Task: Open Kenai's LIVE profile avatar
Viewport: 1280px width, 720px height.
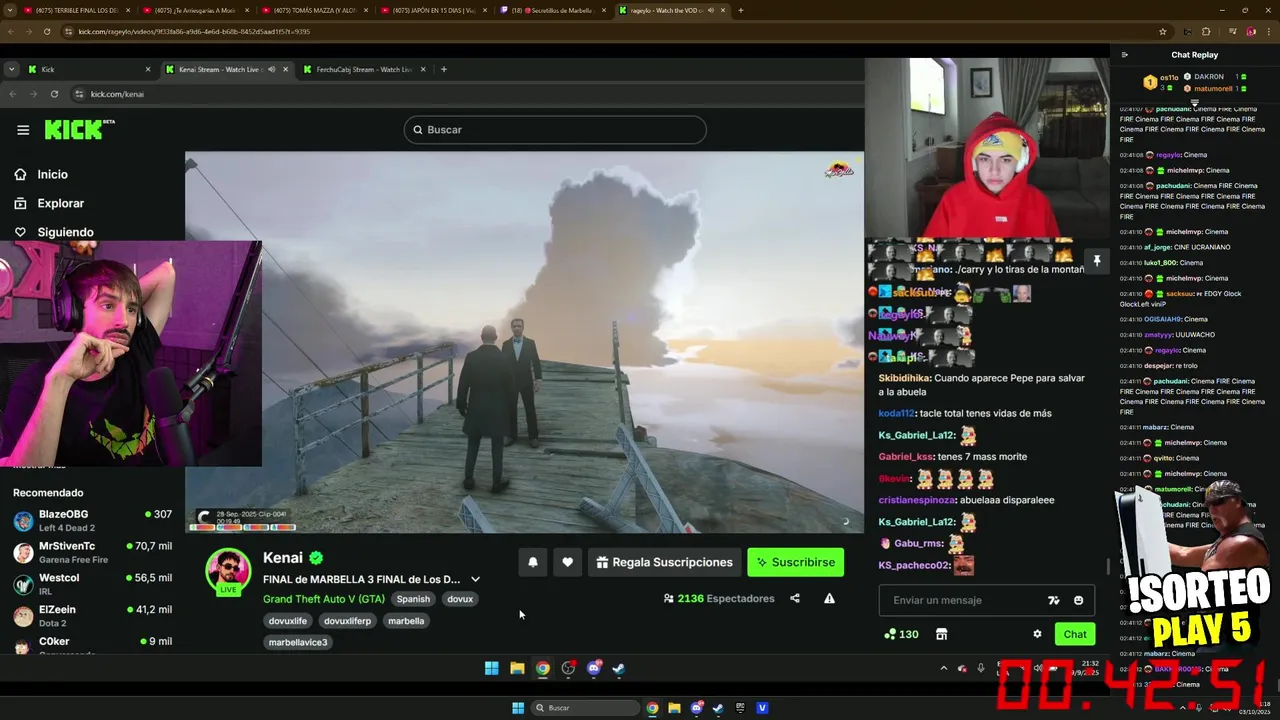Action: click(x=228, y=571)
